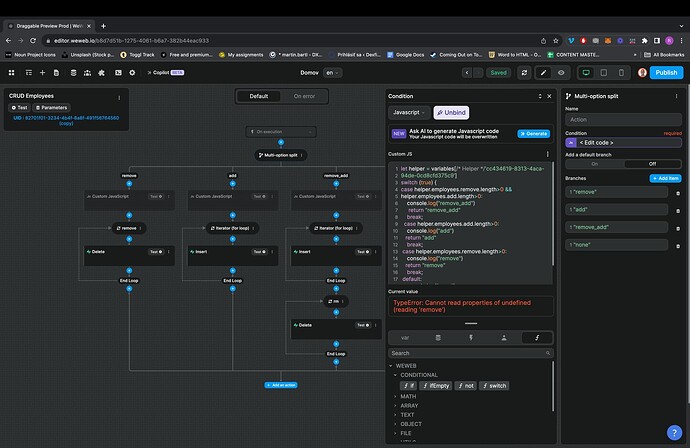This screenshot has width=690, height=448.
Task: Collapse the CONDITIONAL category
Action: [395, 375]
